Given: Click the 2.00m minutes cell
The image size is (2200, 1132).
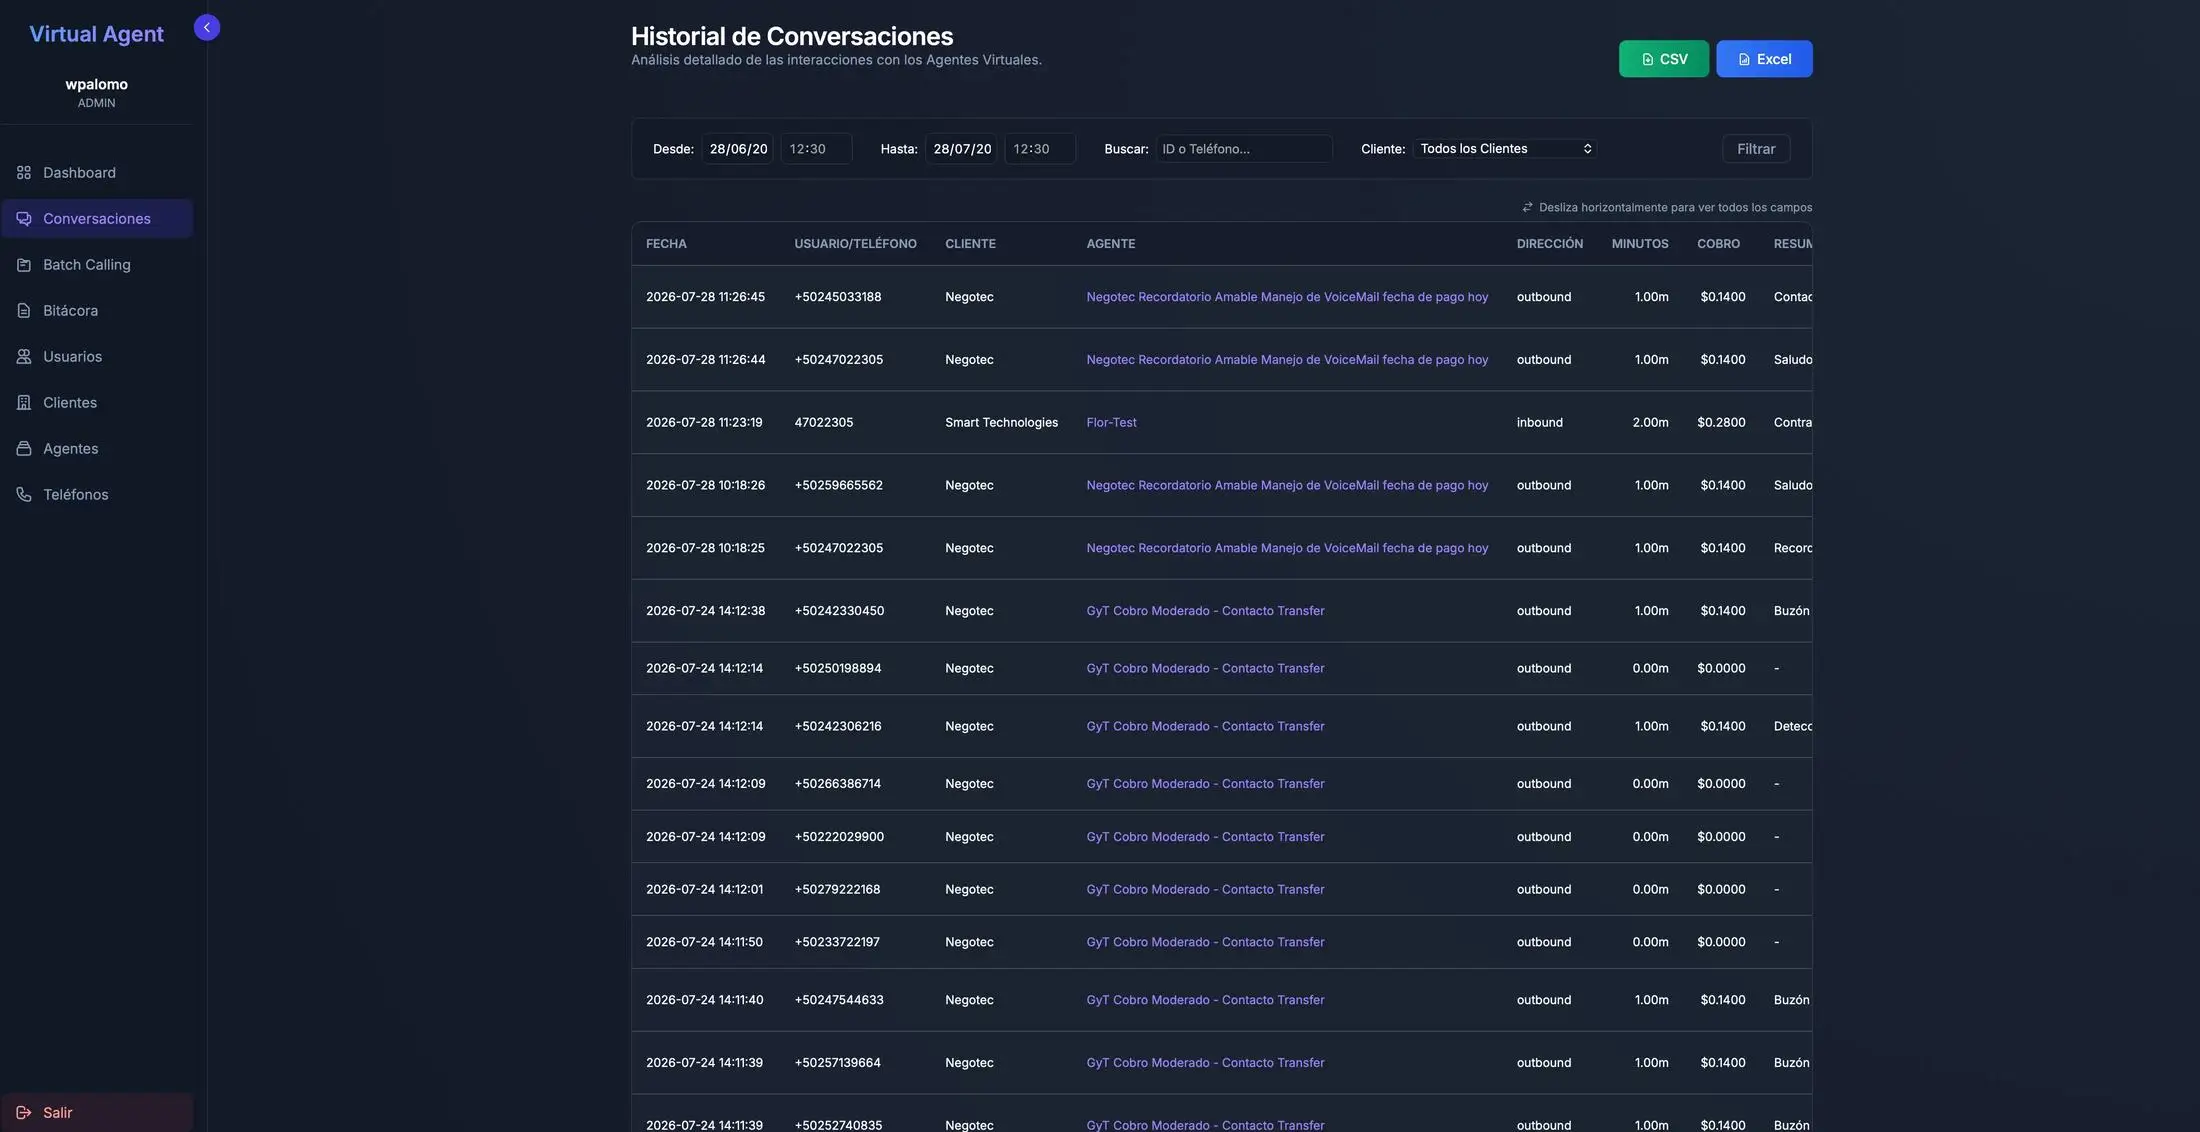Looking at the screenshot, I should click(1650, 423).
